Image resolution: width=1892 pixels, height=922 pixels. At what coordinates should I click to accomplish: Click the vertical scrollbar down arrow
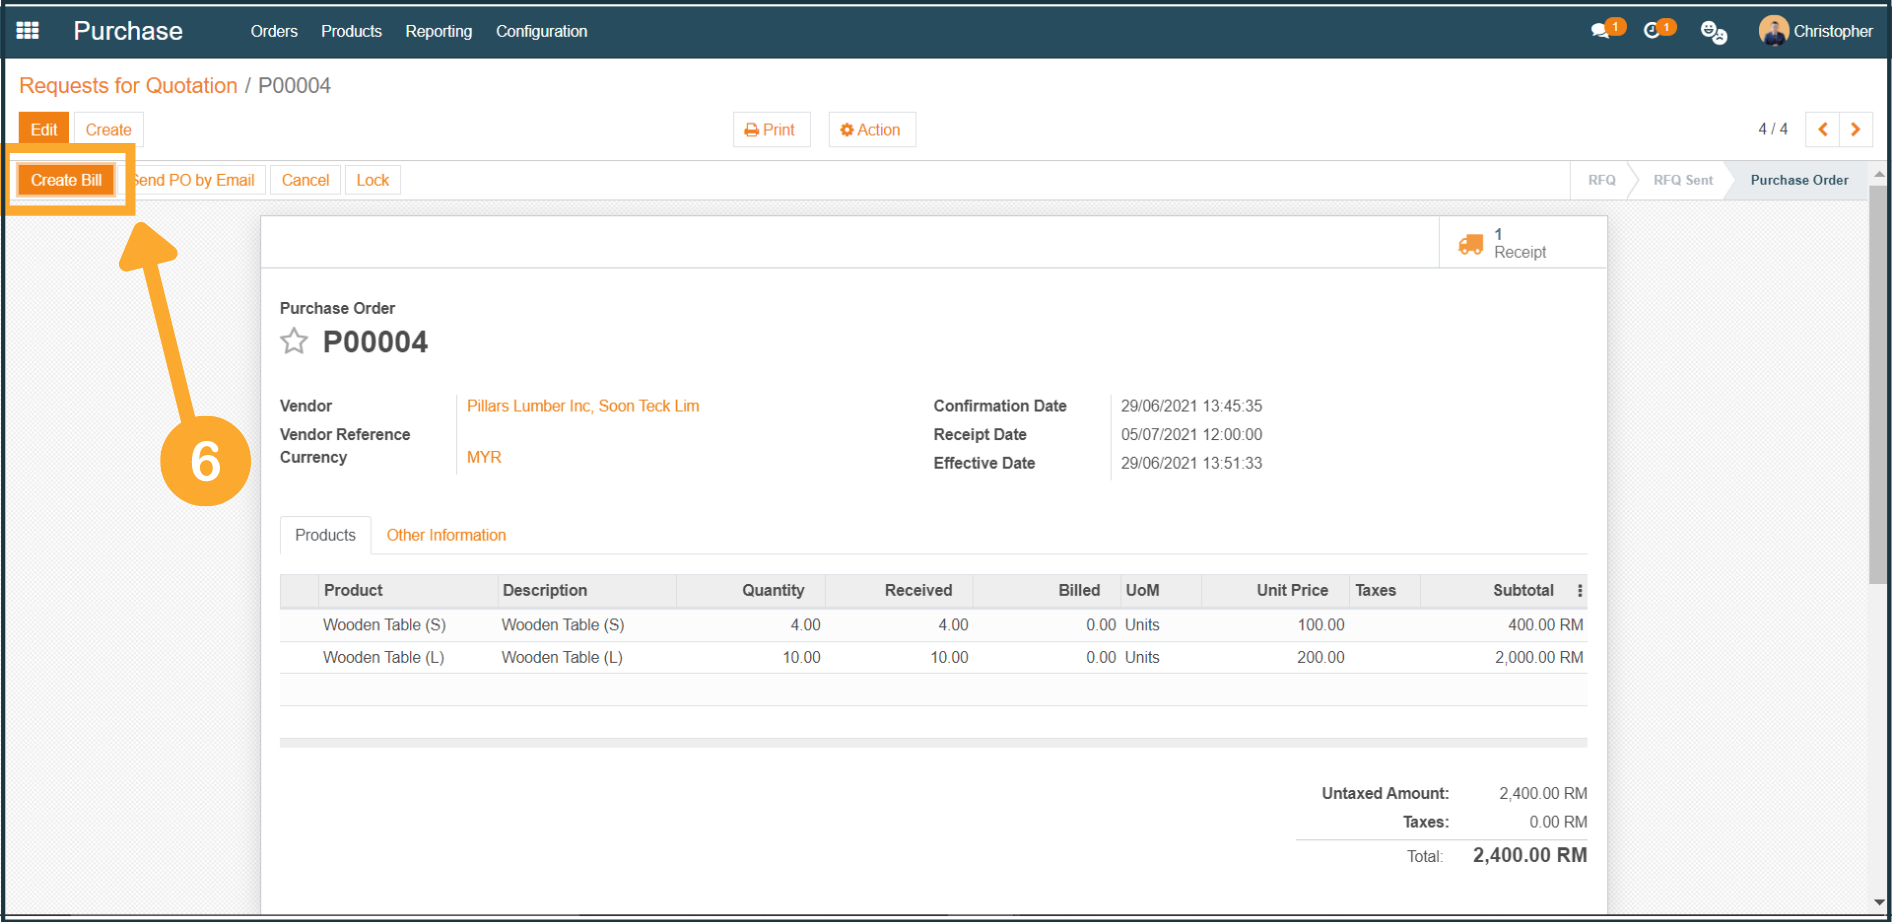click(x=1879, y=902)
